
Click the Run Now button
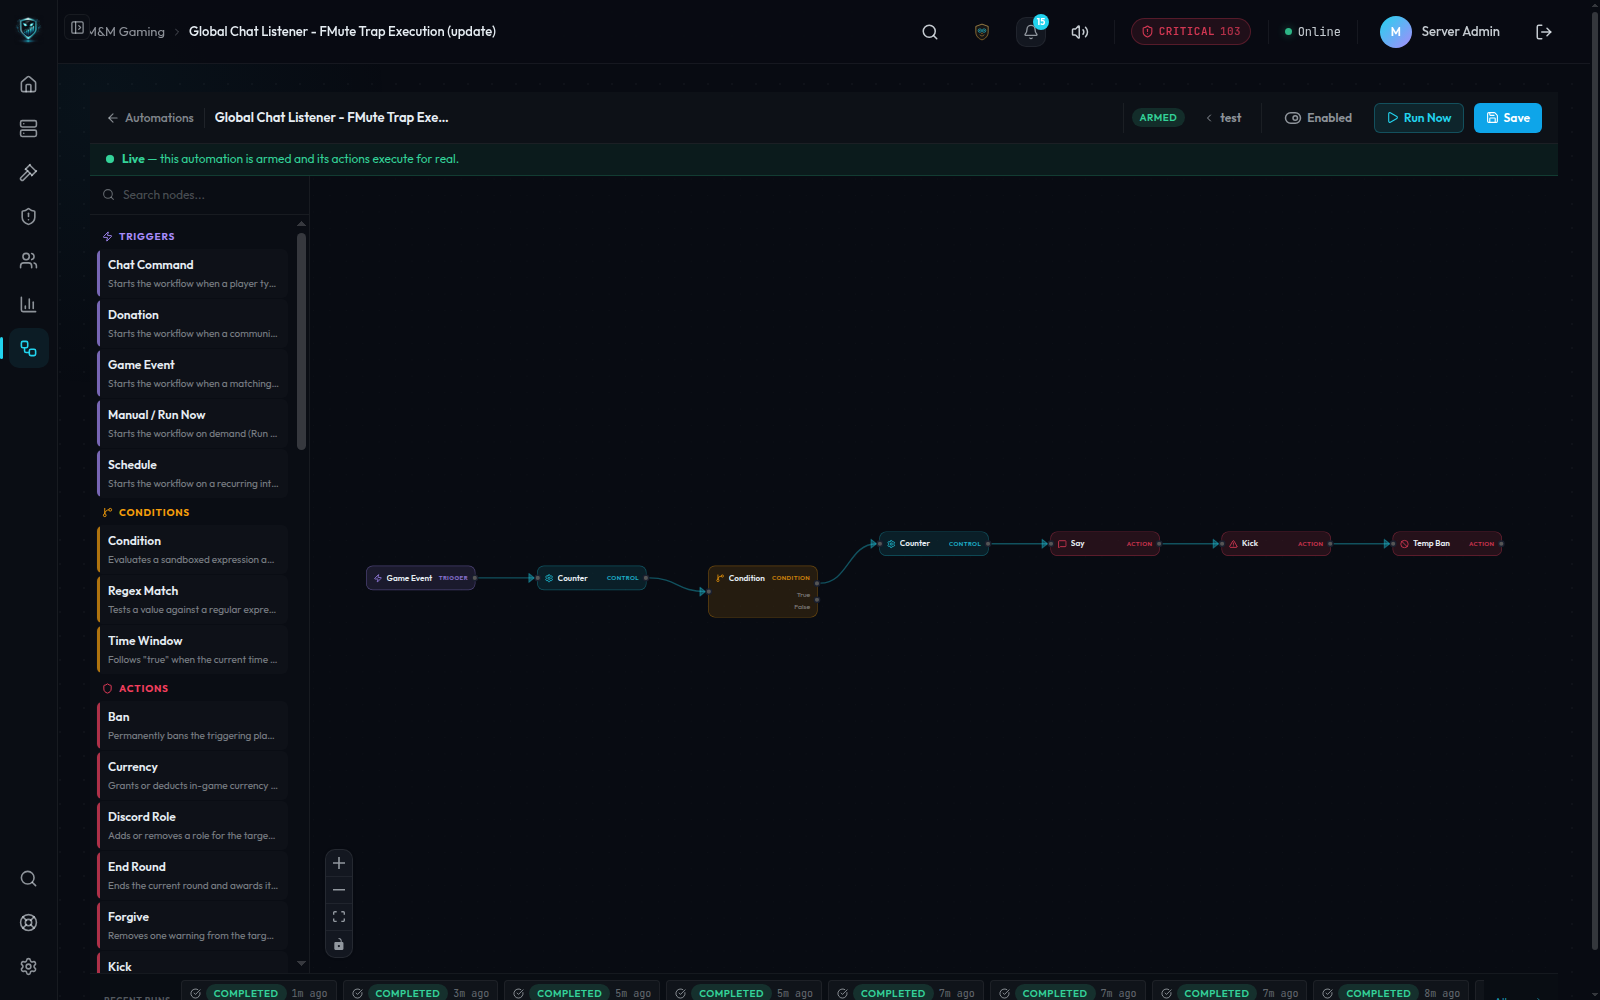1419,118
